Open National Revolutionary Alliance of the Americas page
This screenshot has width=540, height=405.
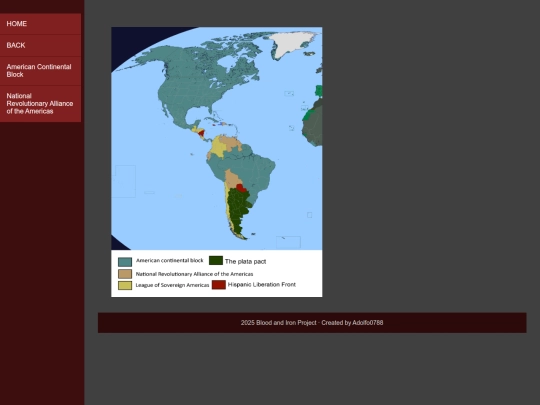pyautogui.click(x=40, y=104)
